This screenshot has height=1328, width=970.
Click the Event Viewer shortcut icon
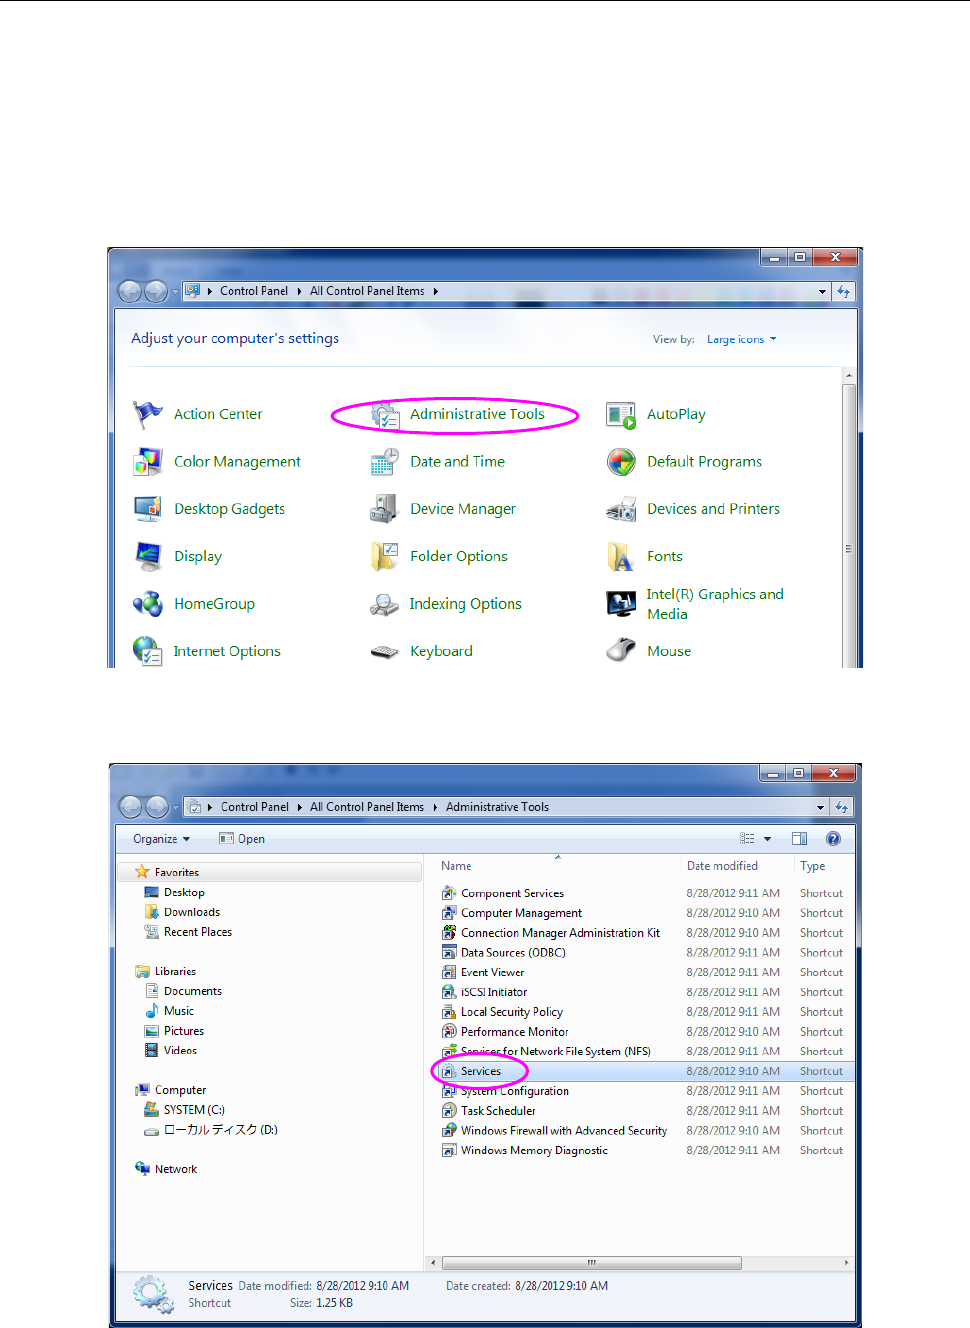coord(450,972)
